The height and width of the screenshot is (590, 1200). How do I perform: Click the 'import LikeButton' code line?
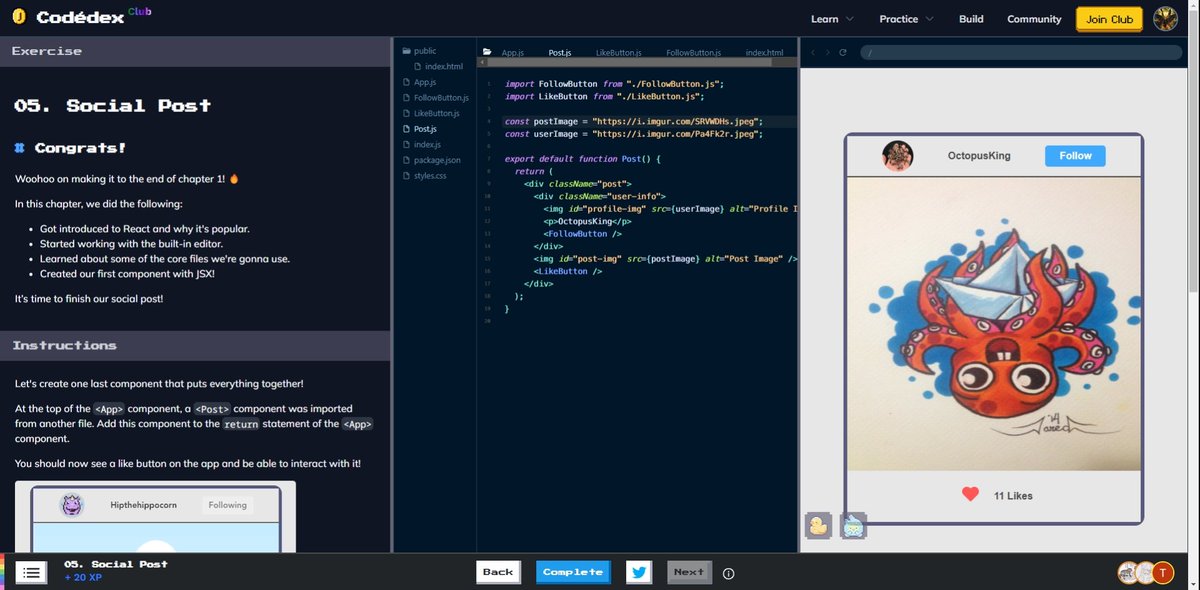click(x=604, y=97)
